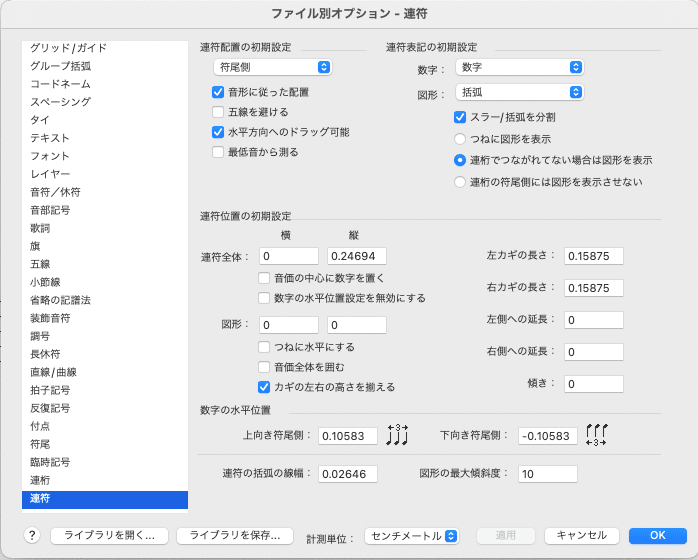698x560 pixels.
Task: Toggle カギの左右の高さを揃える checkbox
Action: click(x=264, y=387)
